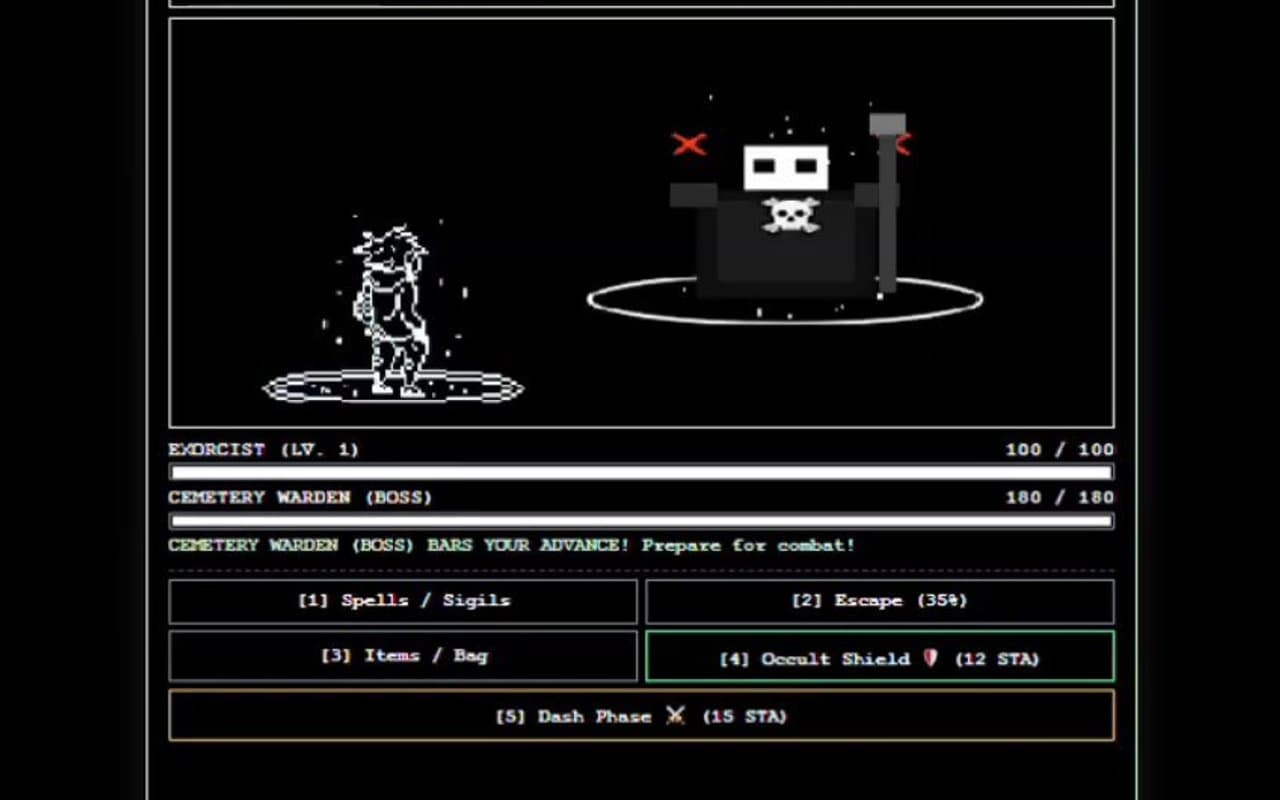This screenshot has width=1280, height=800.
Task: Click the shield icon on Occult Shield
Action: (x=931, y=658)
